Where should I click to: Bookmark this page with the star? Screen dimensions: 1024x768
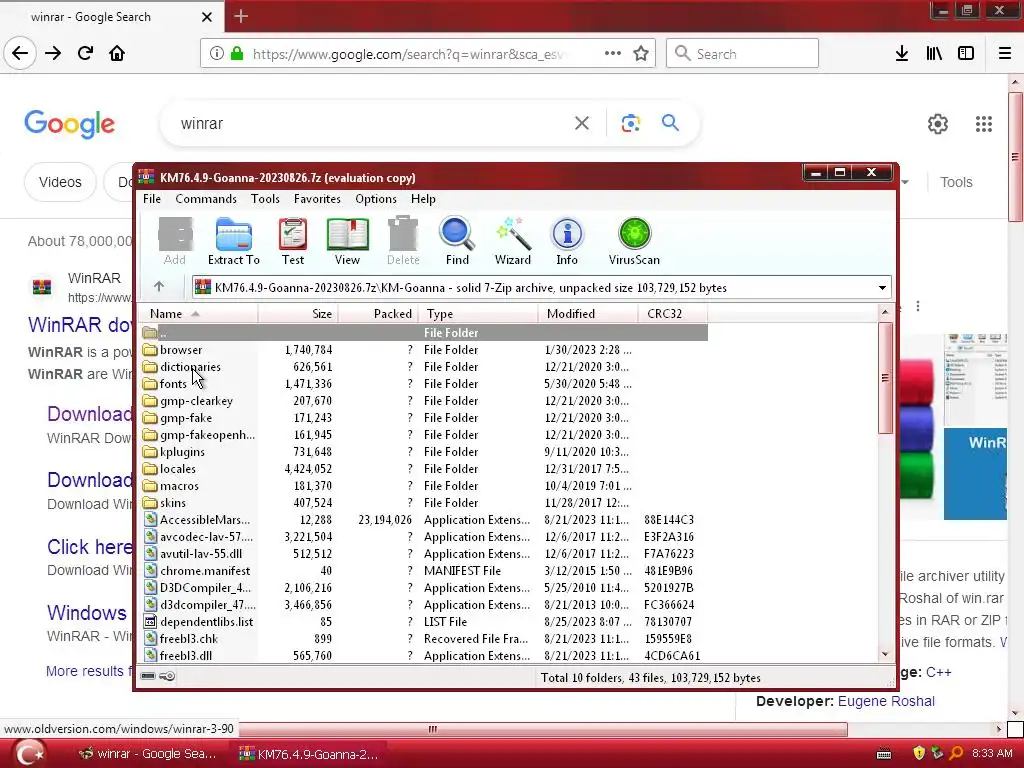pos(641,53)
